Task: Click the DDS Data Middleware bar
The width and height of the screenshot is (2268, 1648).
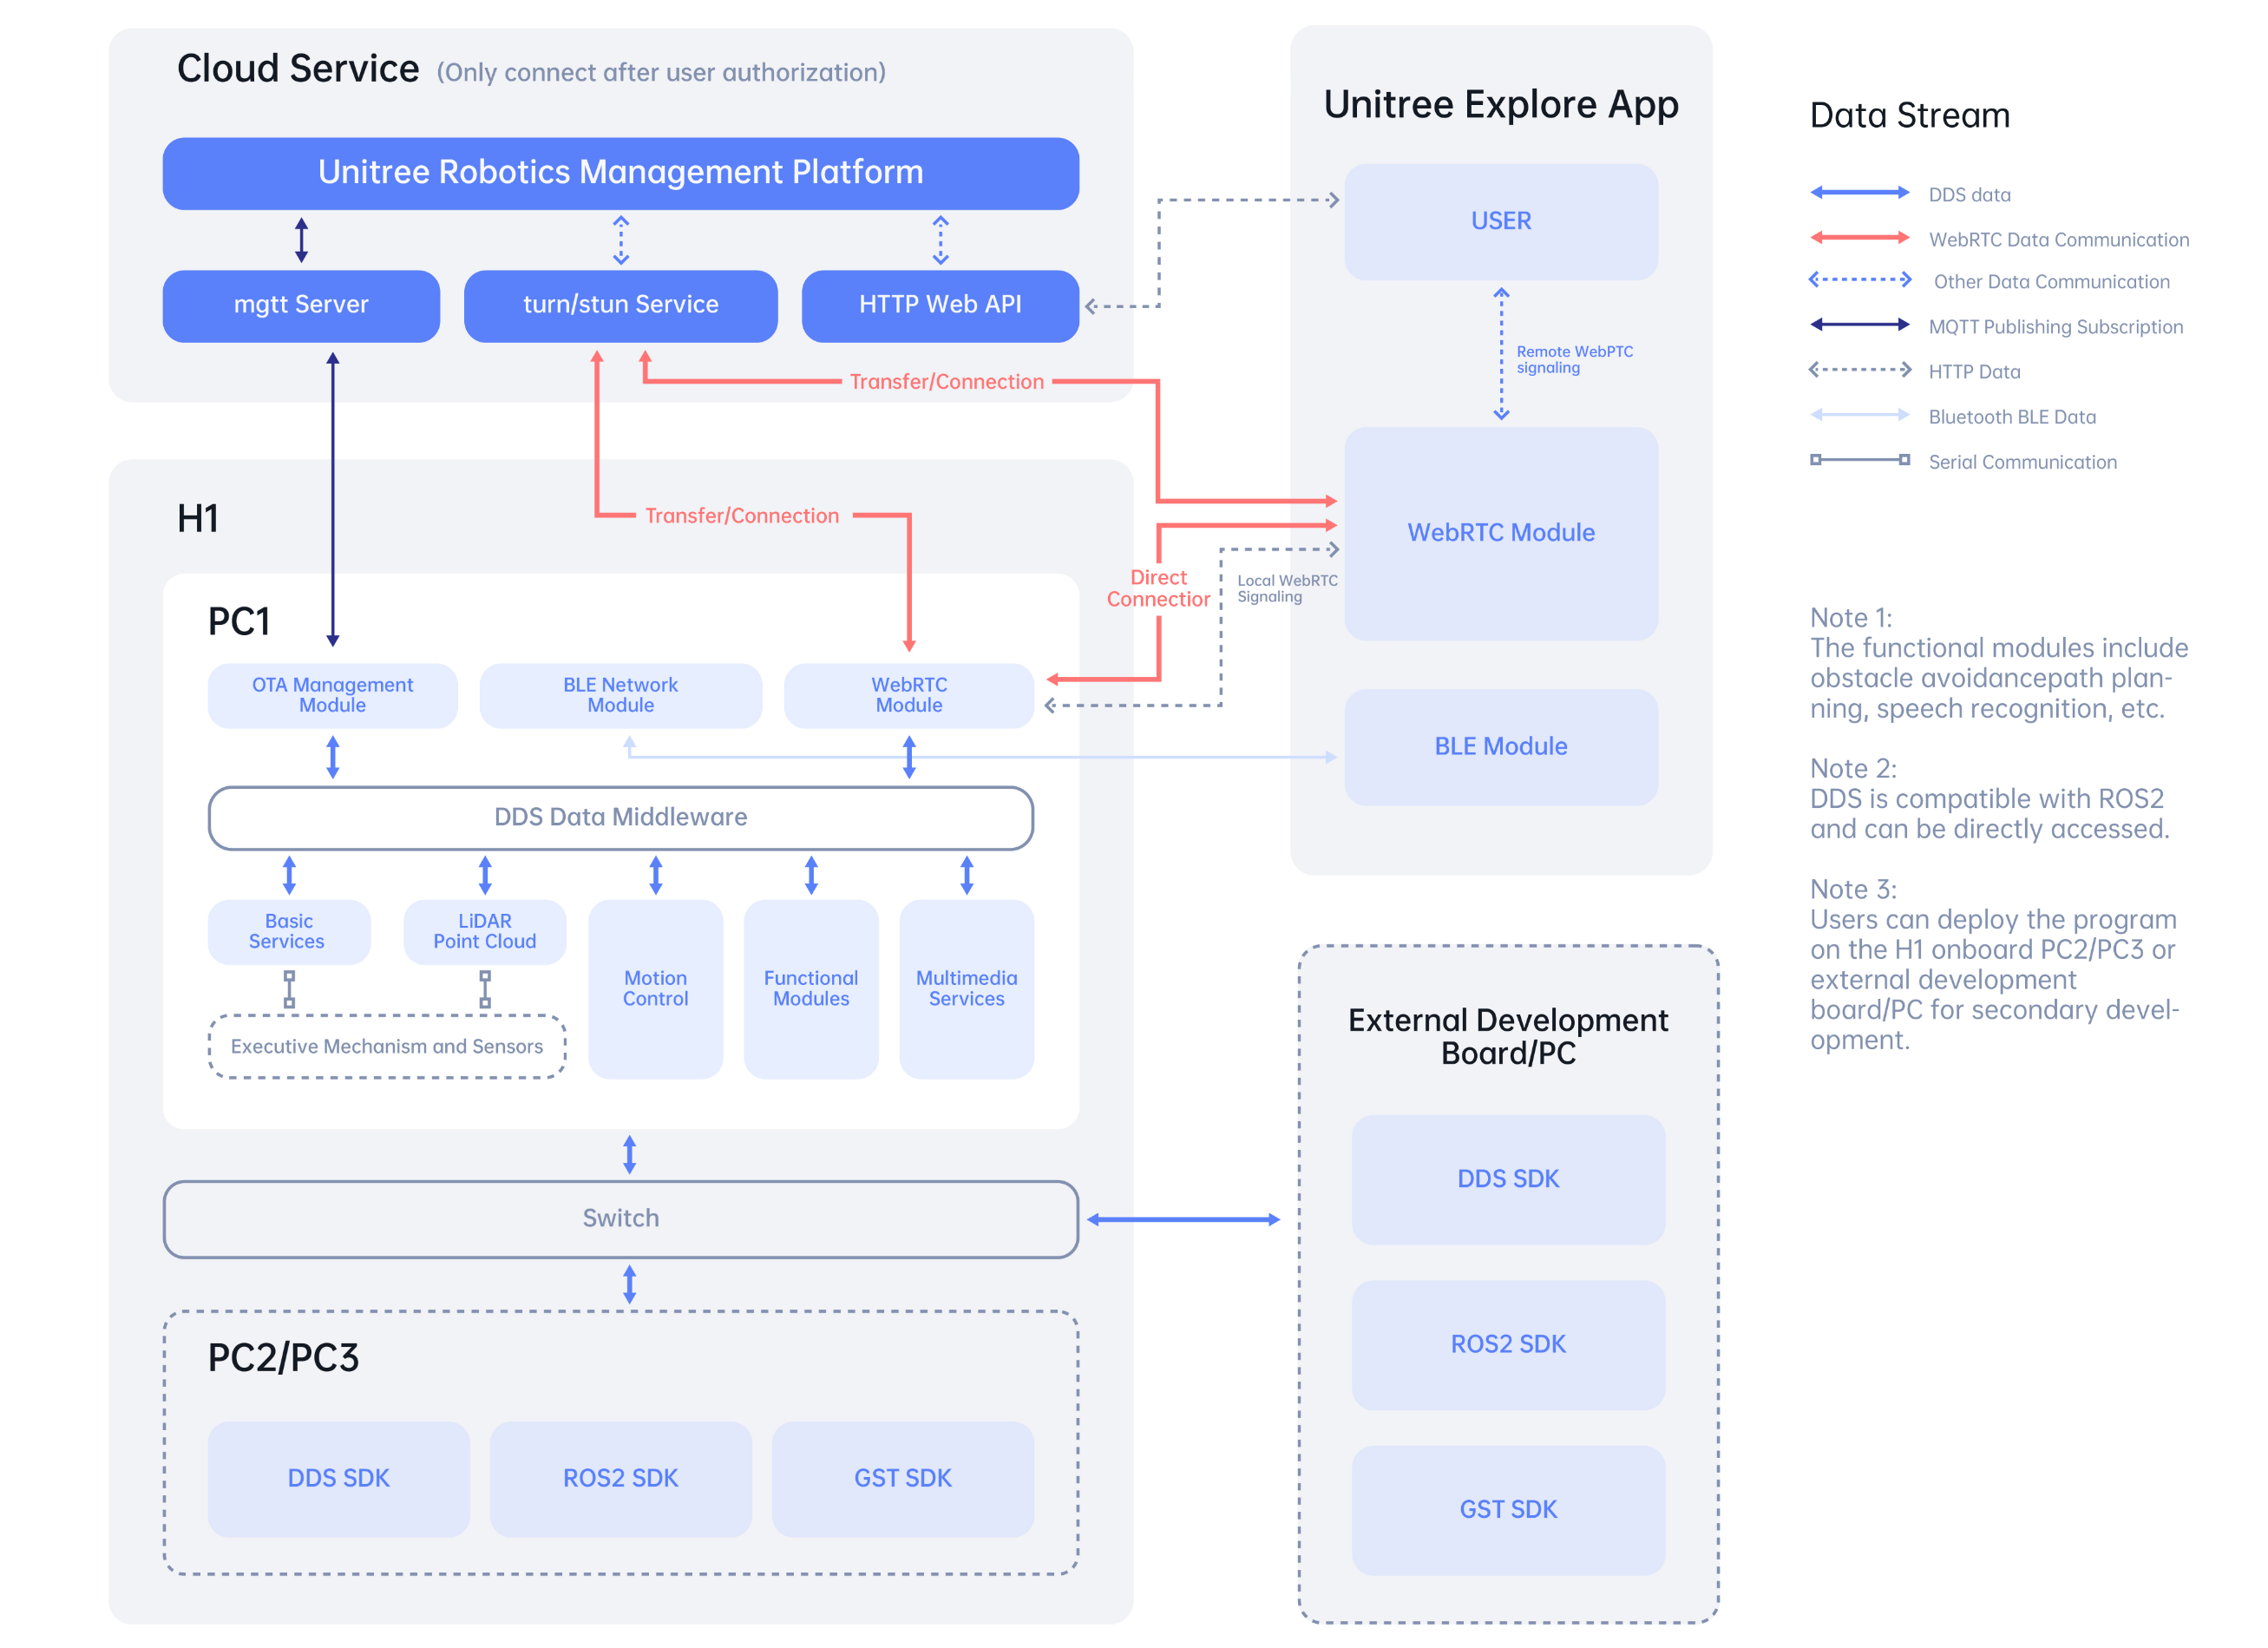Action: [x=620, y=818]
